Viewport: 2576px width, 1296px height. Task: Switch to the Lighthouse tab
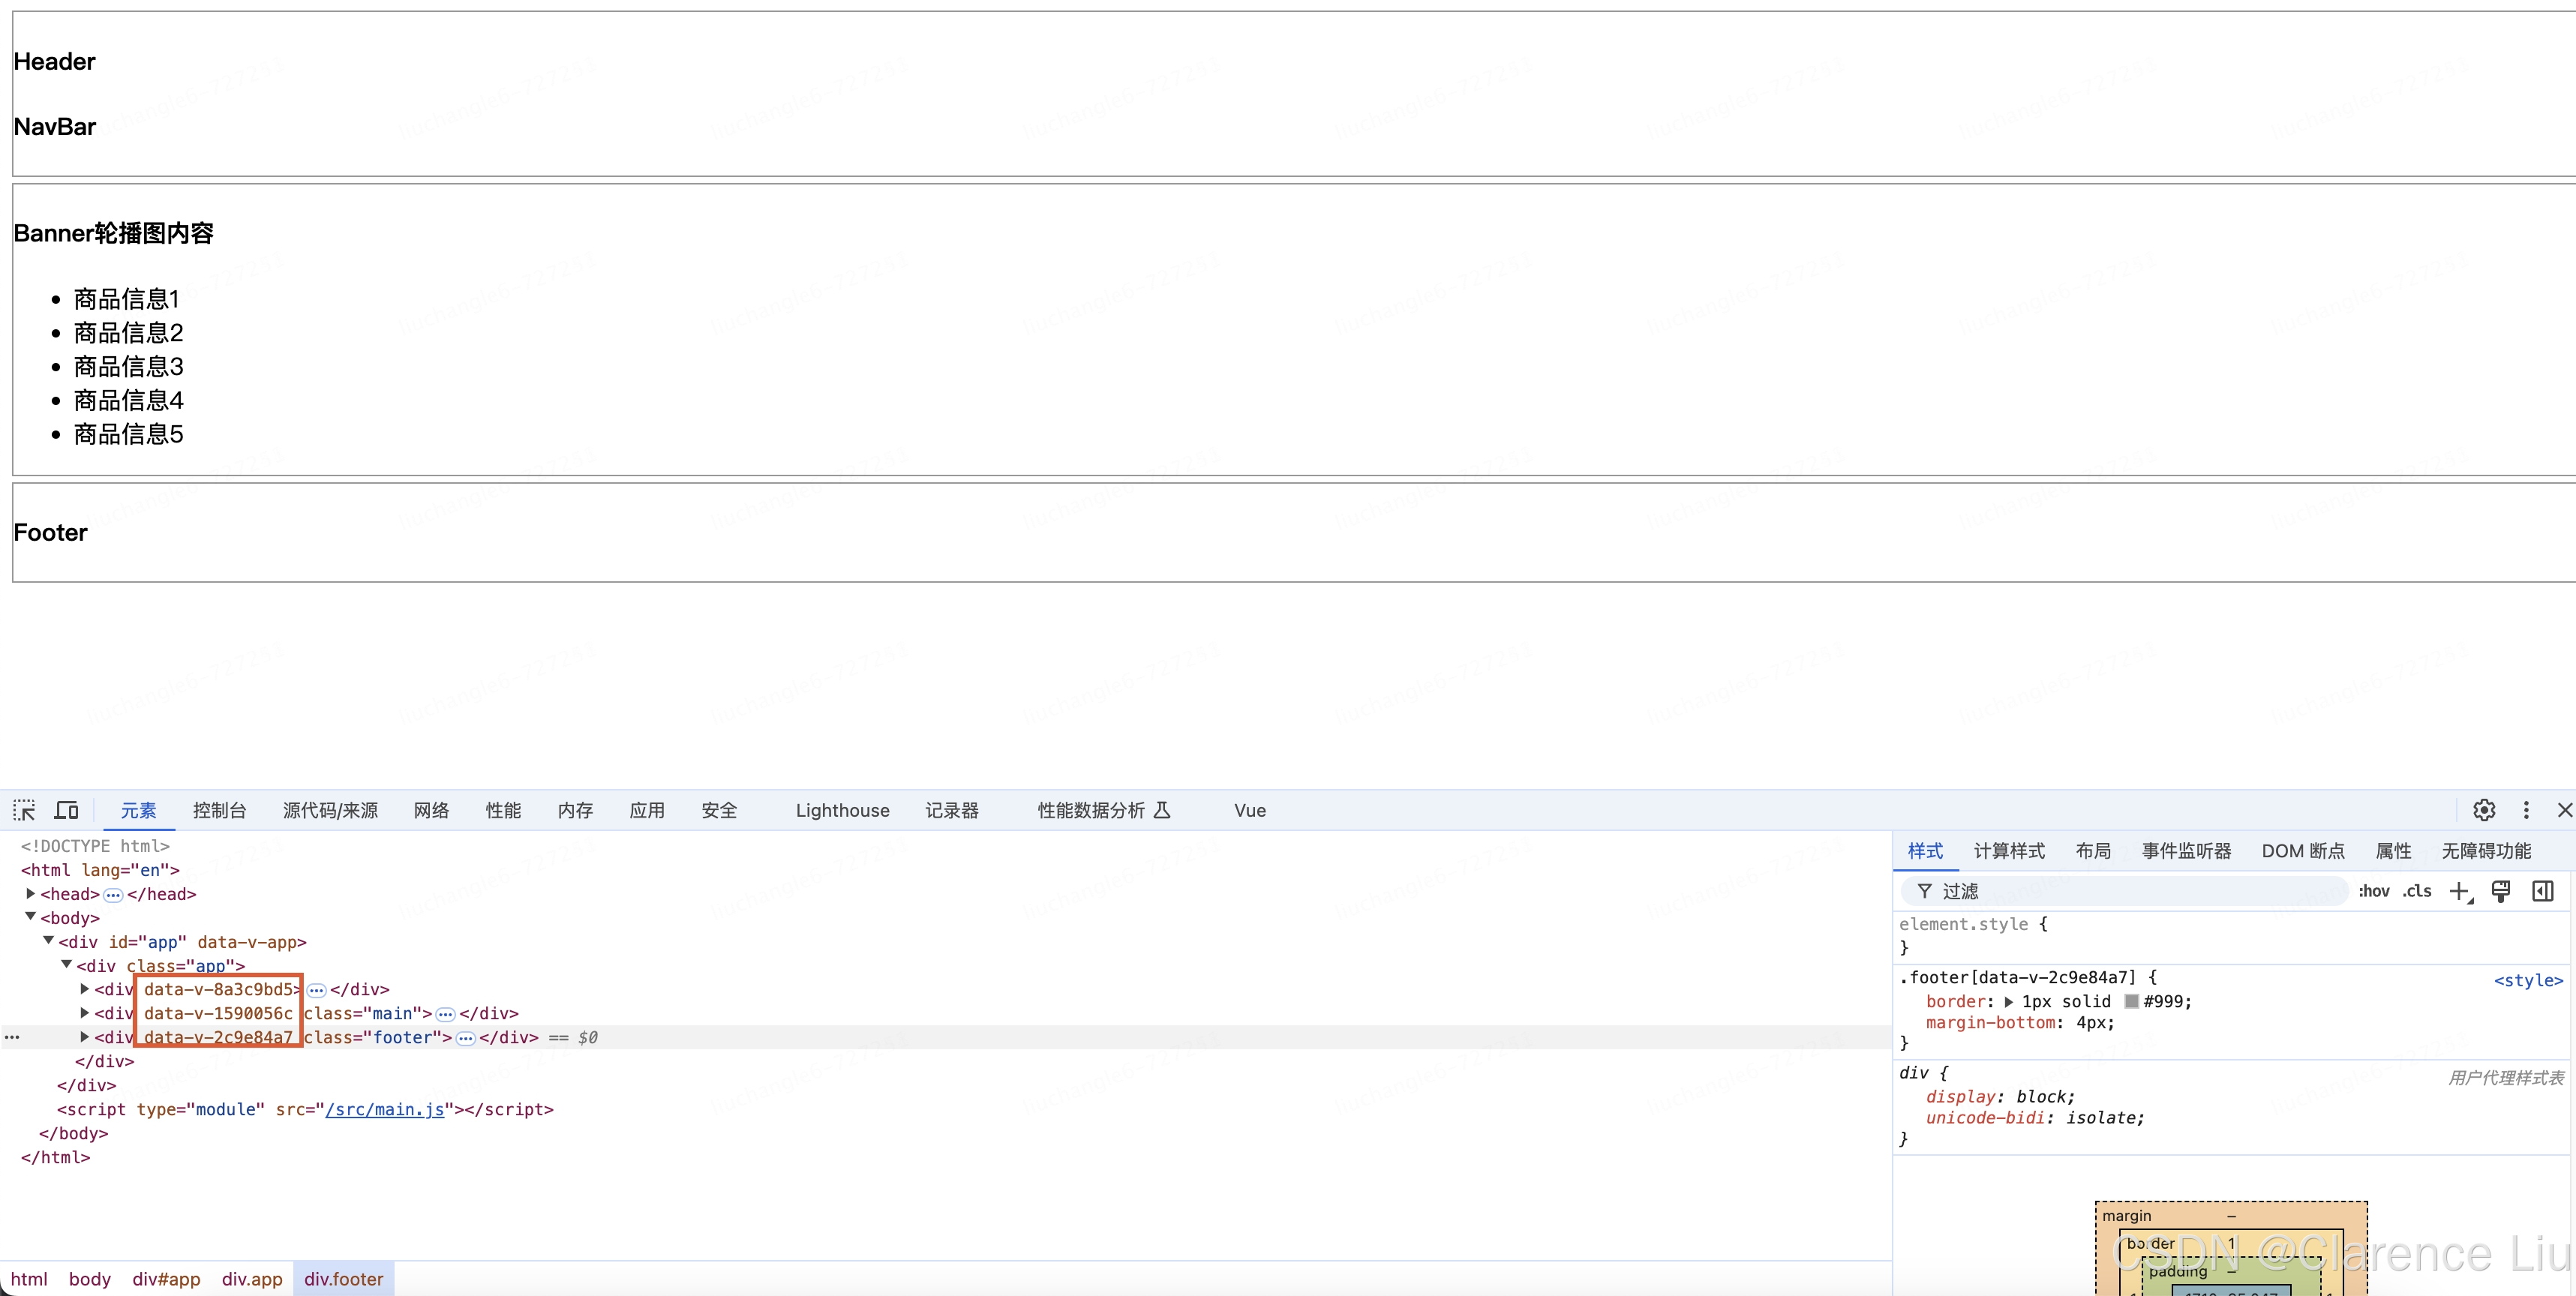[x=842, y=810]
